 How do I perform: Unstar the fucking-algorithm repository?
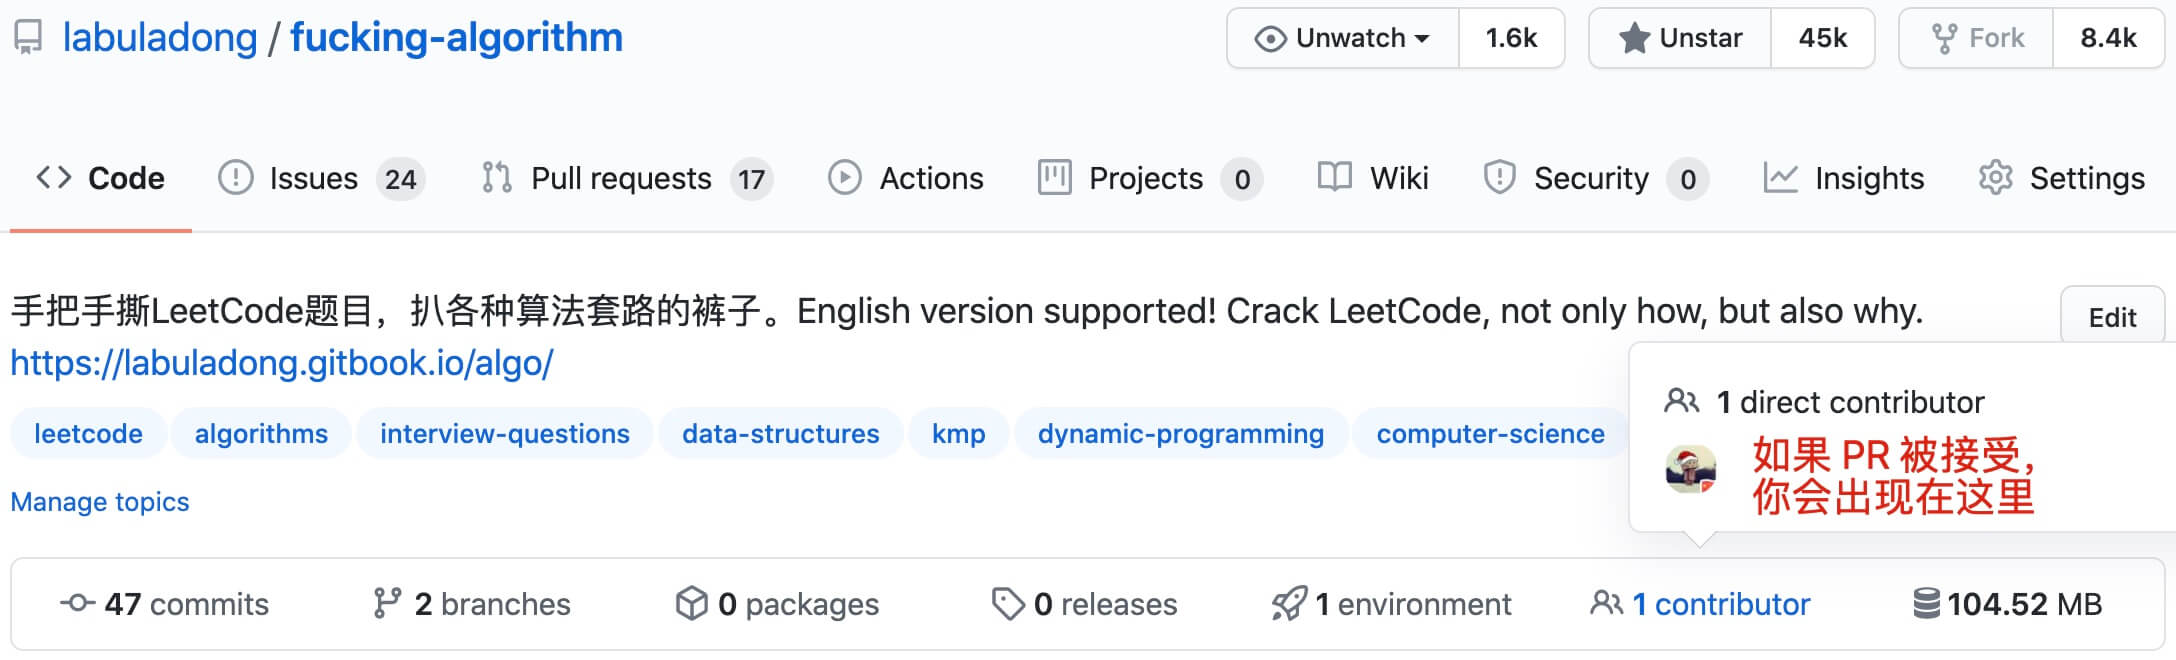1681,38
